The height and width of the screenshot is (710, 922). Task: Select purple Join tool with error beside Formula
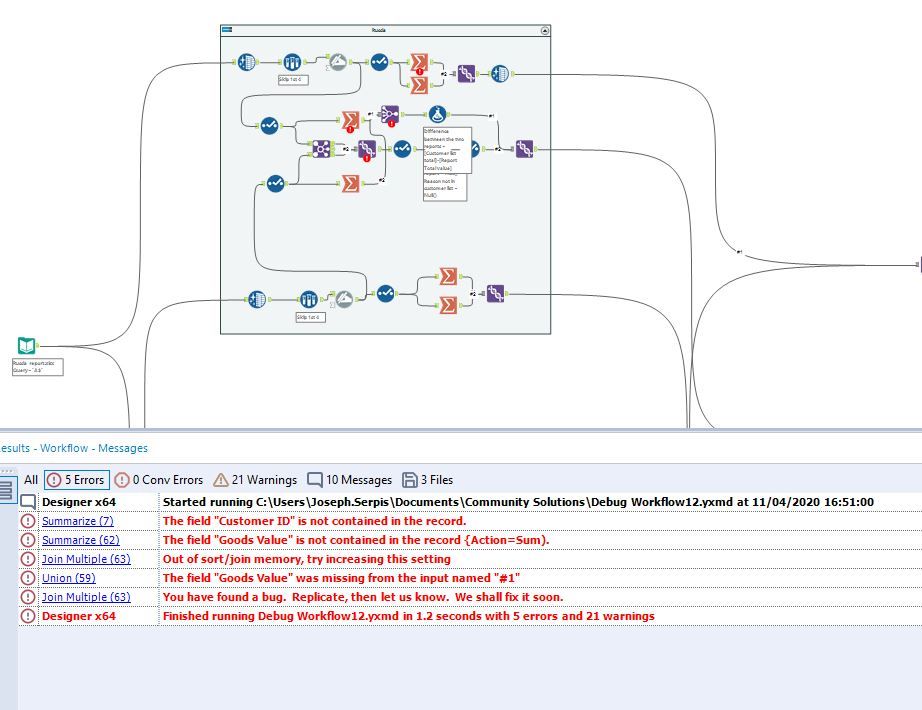pyautogui.click(x=390, y=115)
